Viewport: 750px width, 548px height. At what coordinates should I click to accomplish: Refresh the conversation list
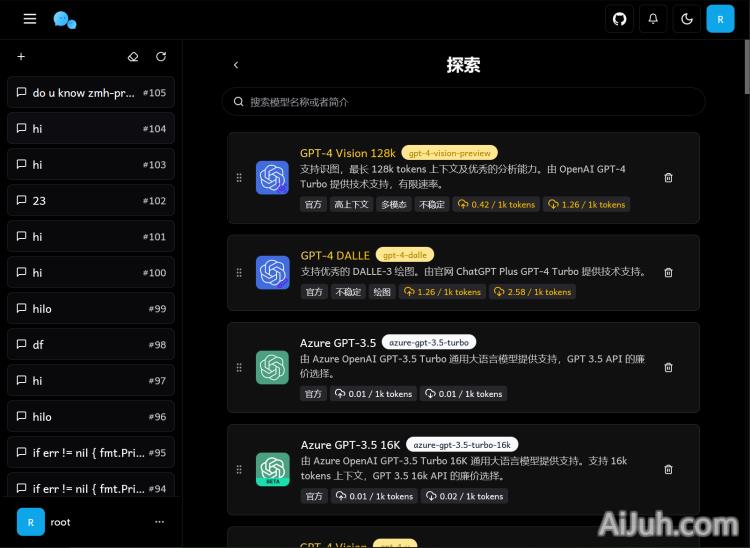click(161, 57)
